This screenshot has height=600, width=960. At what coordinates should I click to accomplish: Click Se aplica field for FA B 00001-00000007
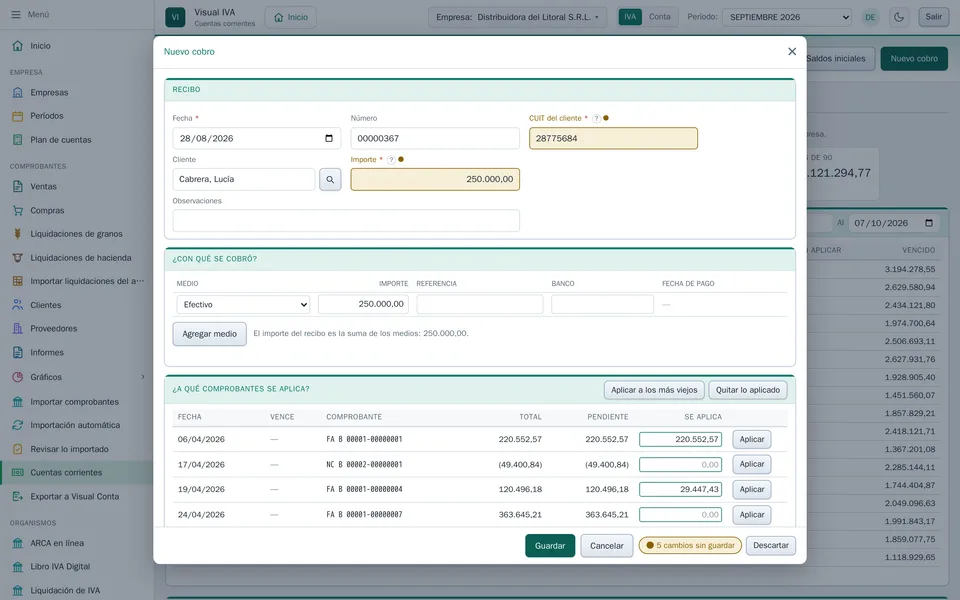tap(680, 515)
